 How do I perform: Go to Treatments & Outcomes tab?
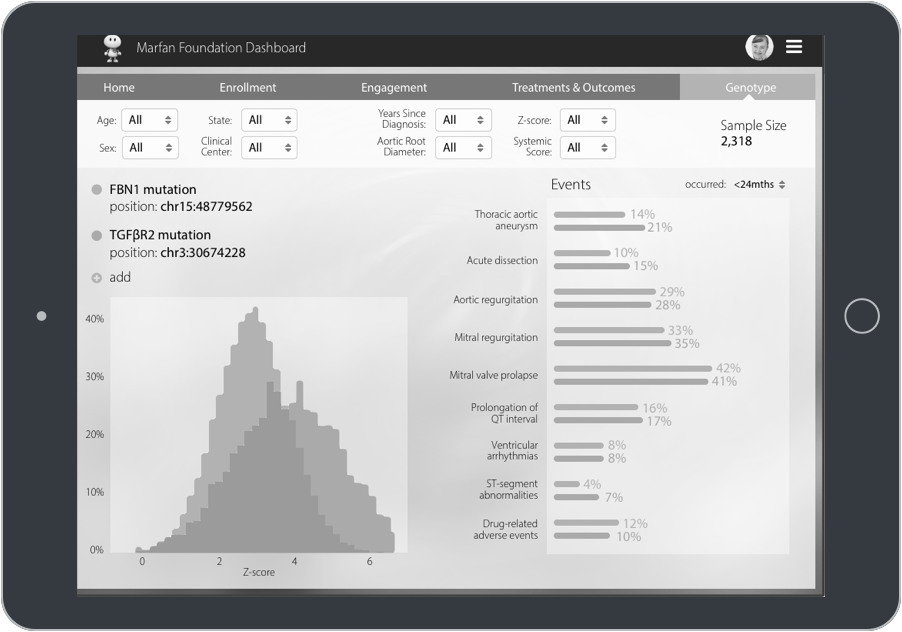[573, 88]
